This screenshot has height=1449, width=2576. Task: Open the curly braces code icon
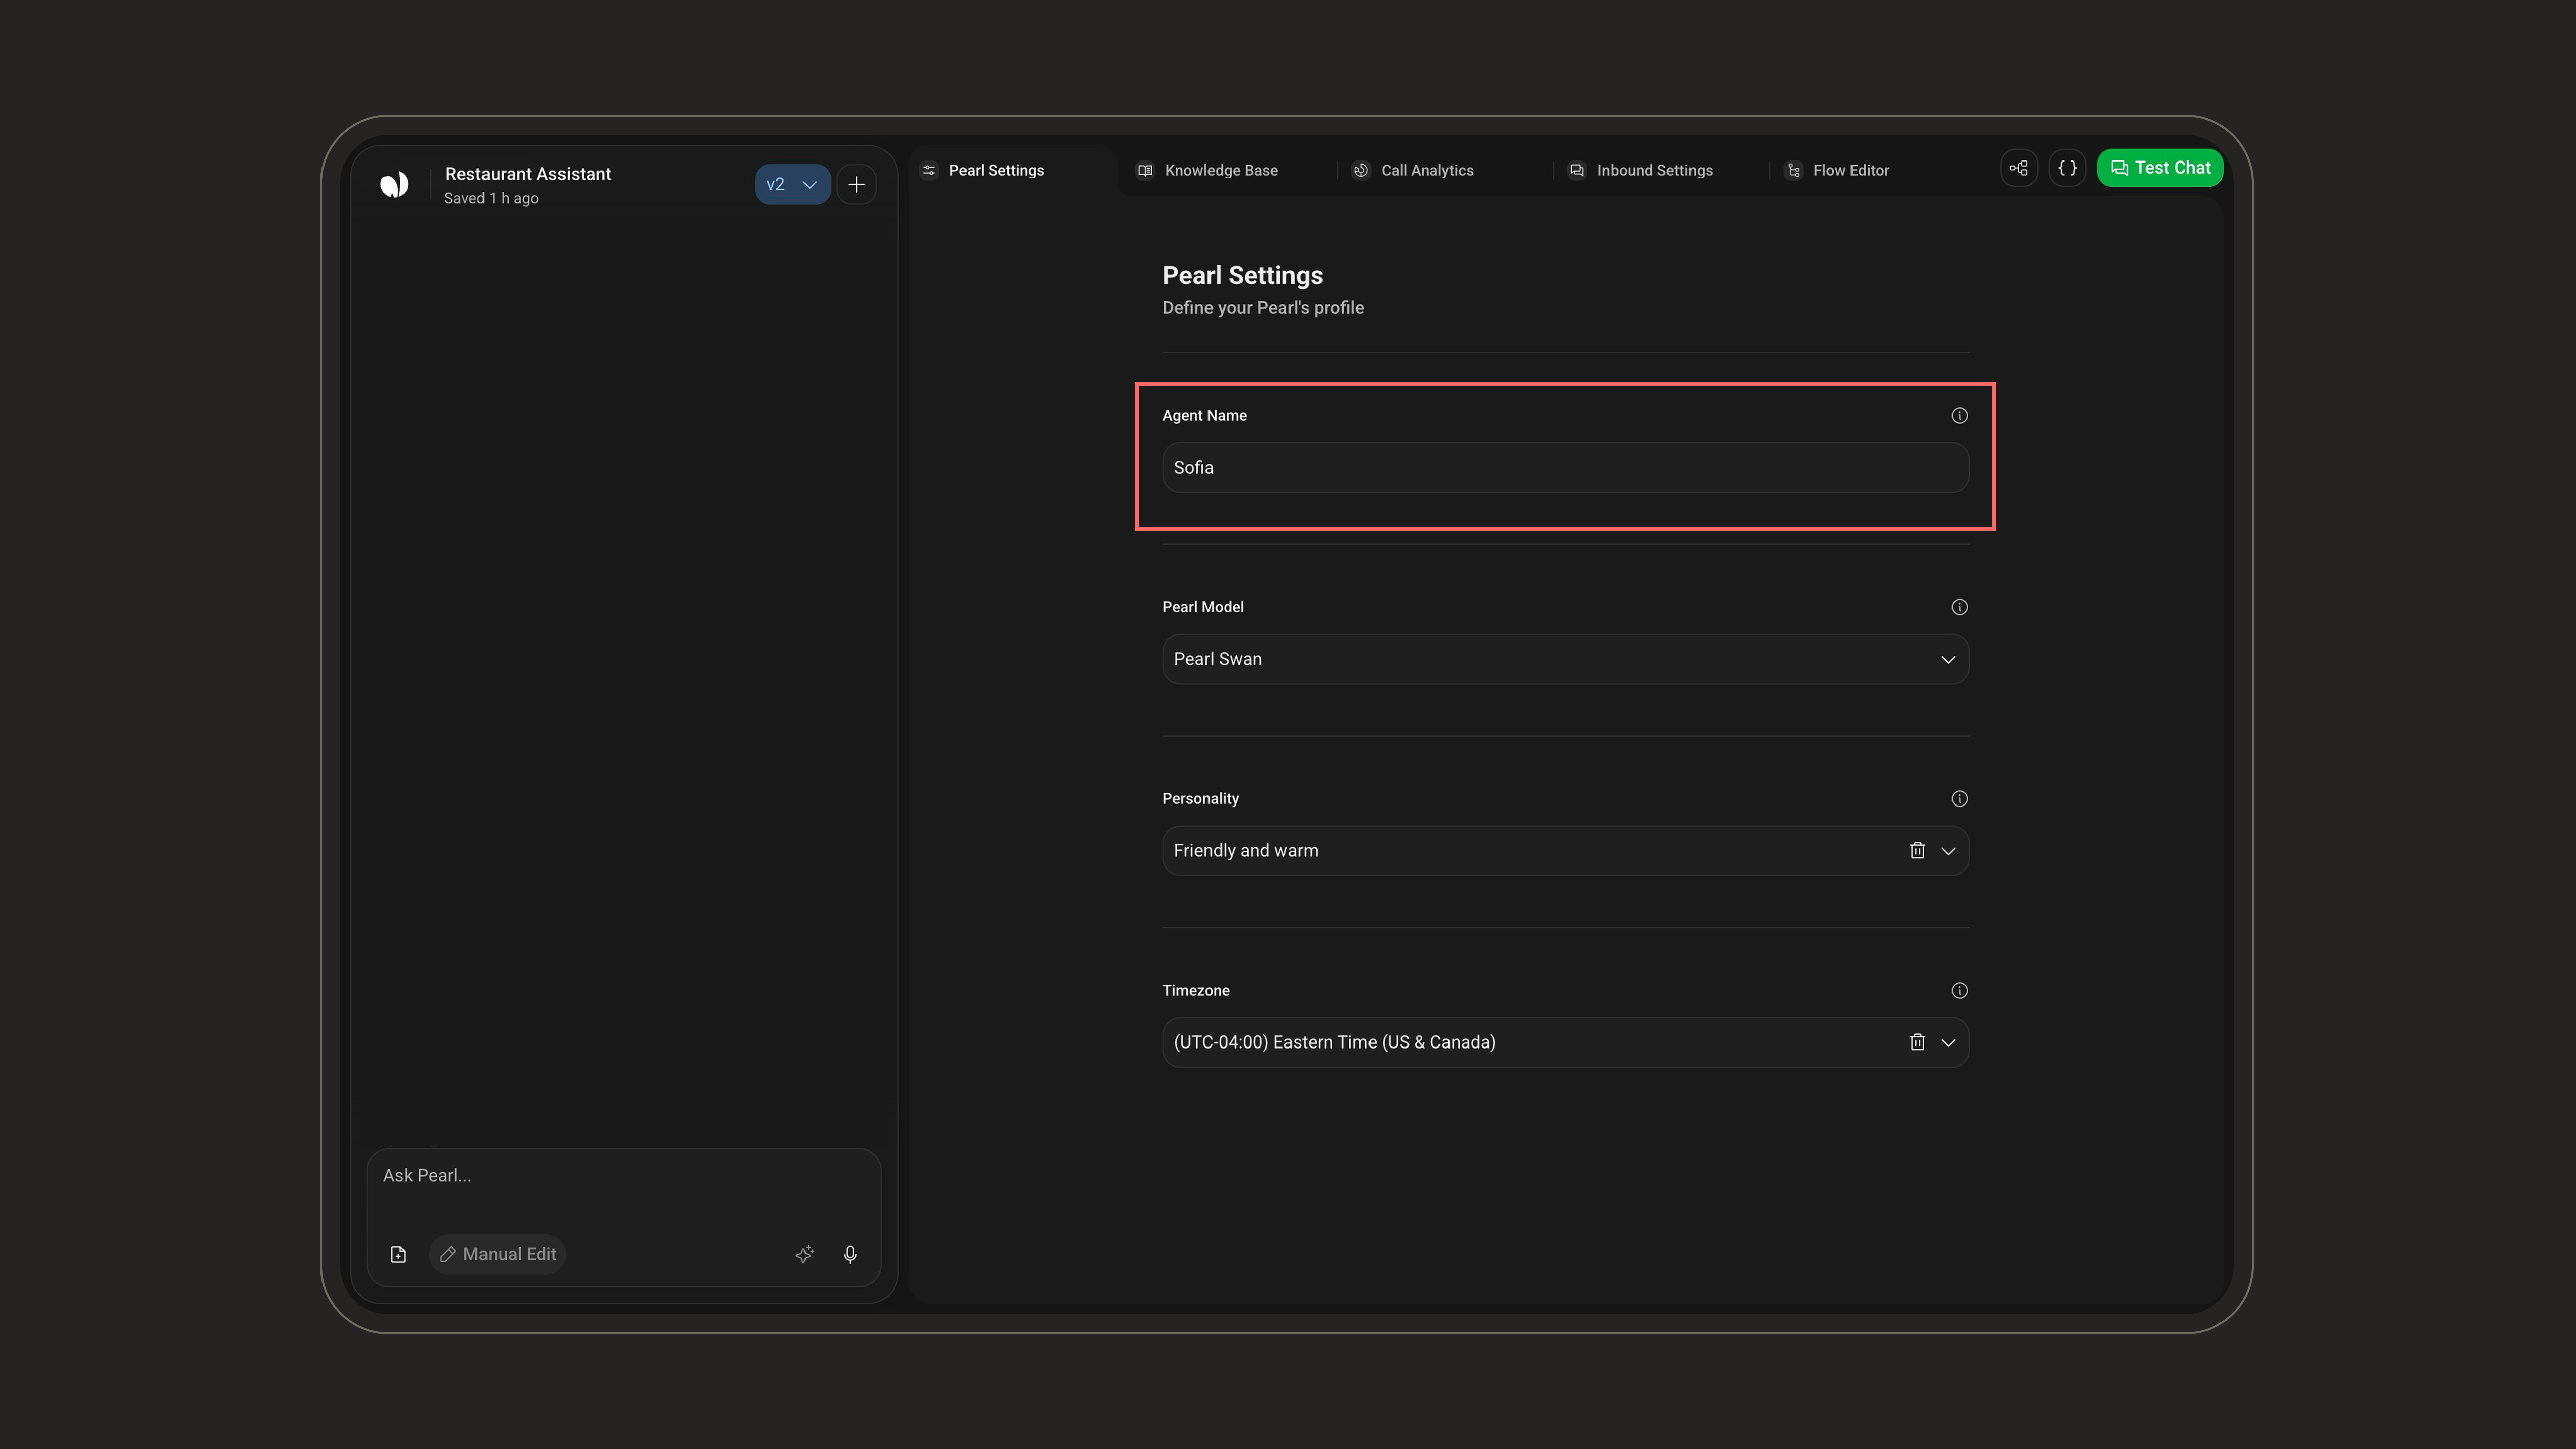point(2067,168)
